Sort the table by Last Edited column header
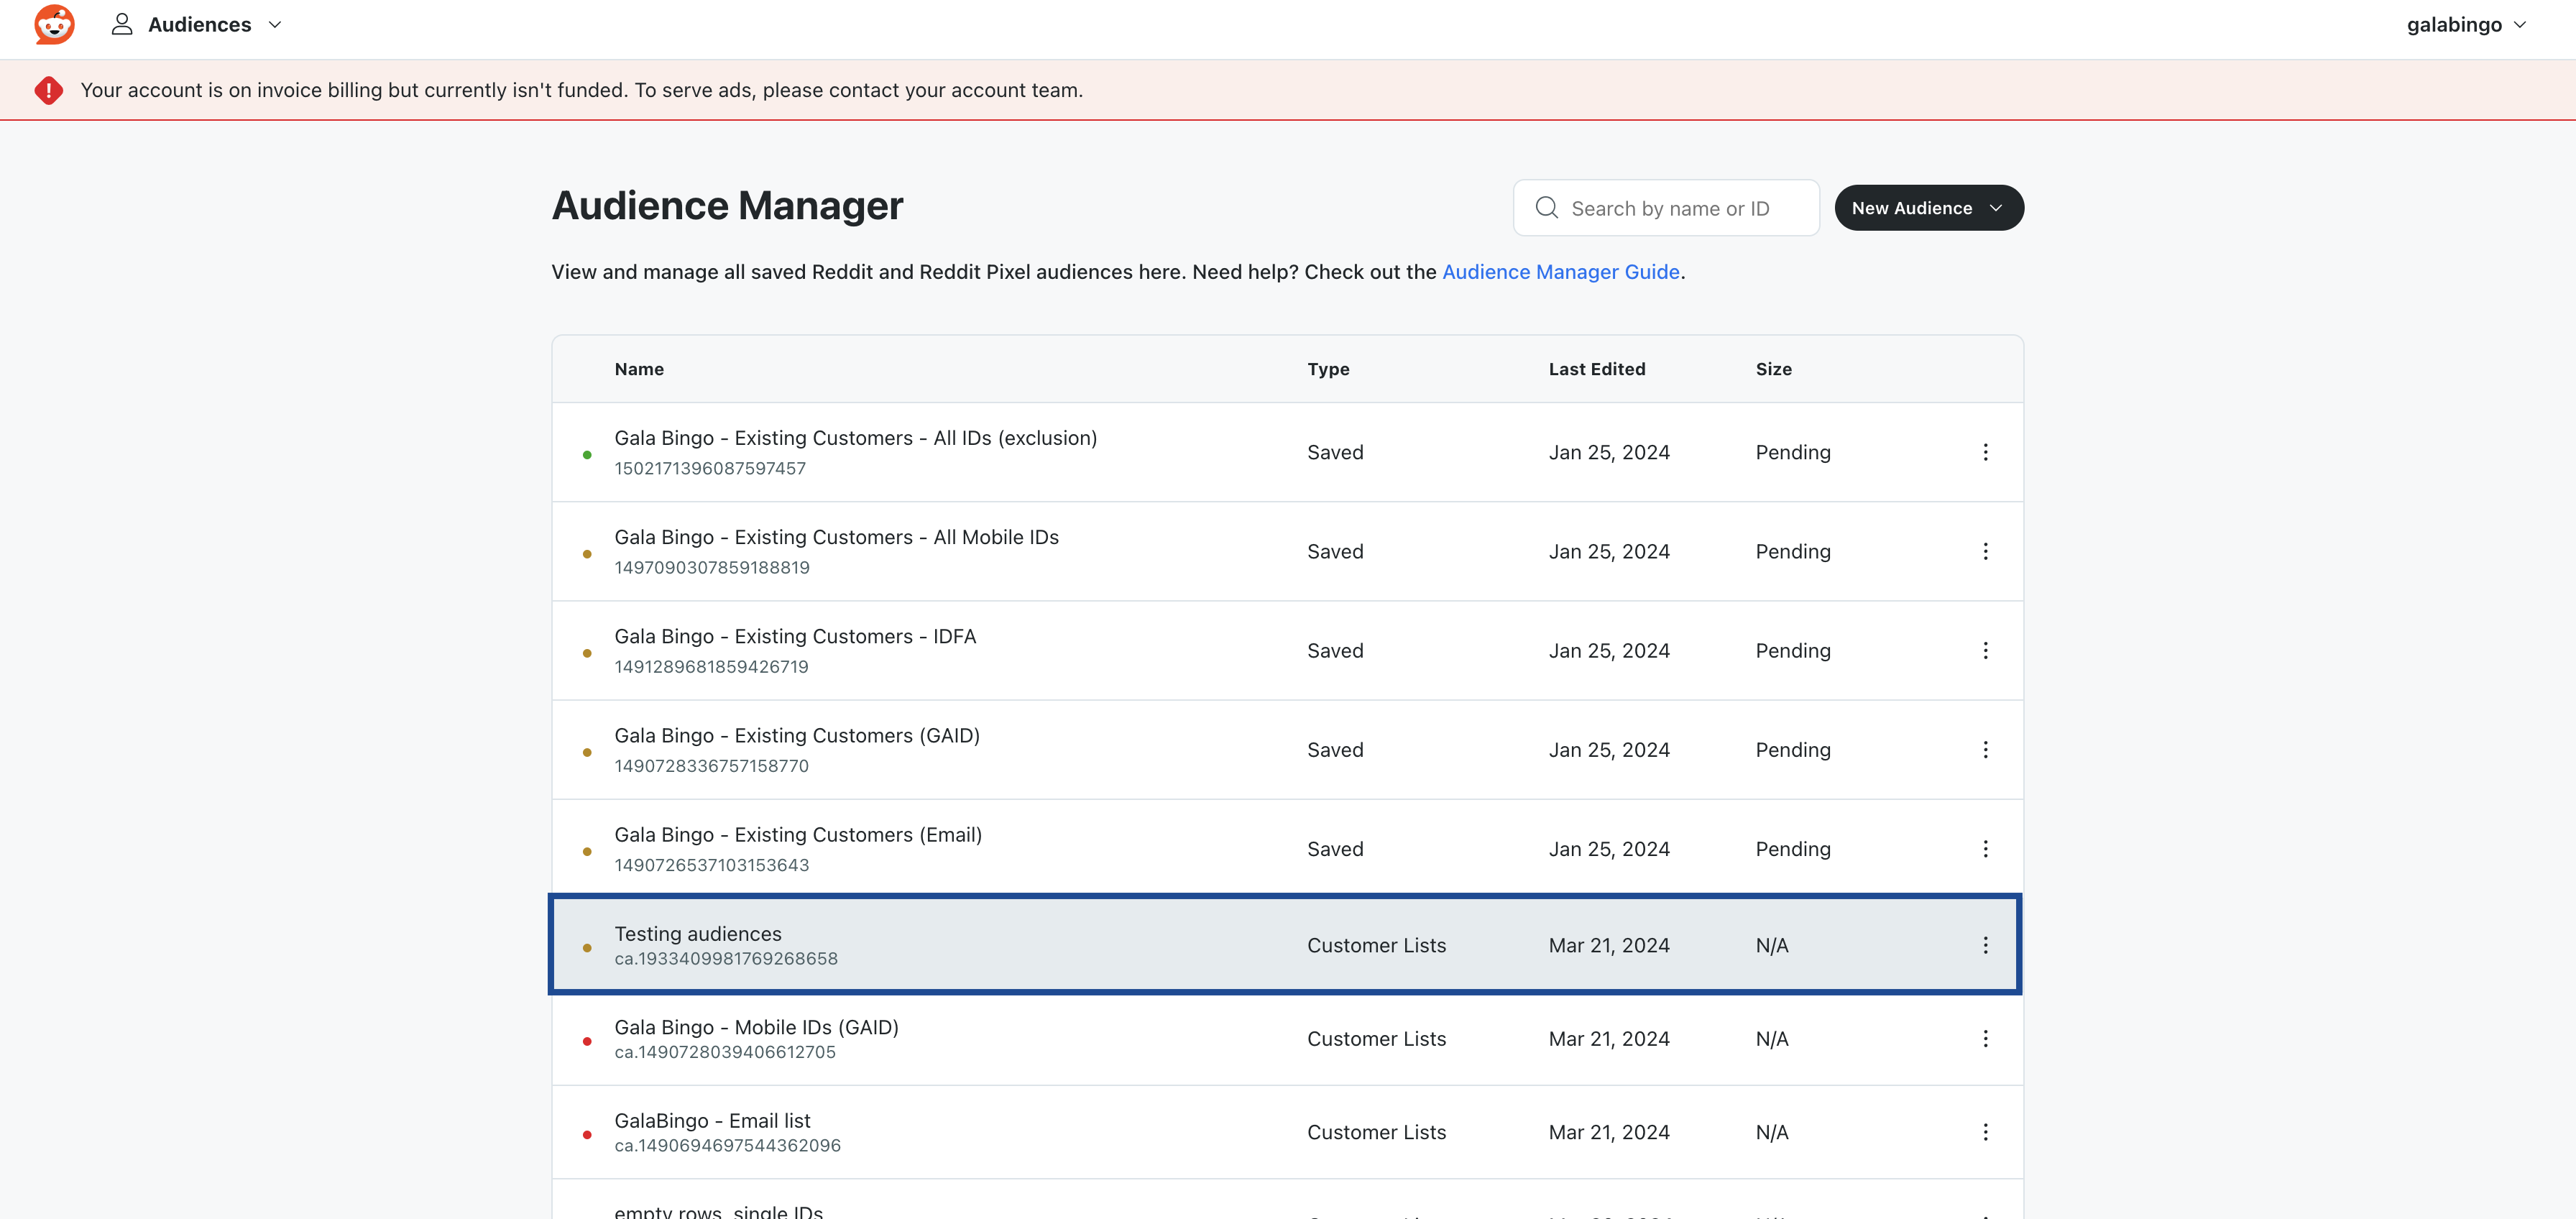 (x=1596, y=369)
